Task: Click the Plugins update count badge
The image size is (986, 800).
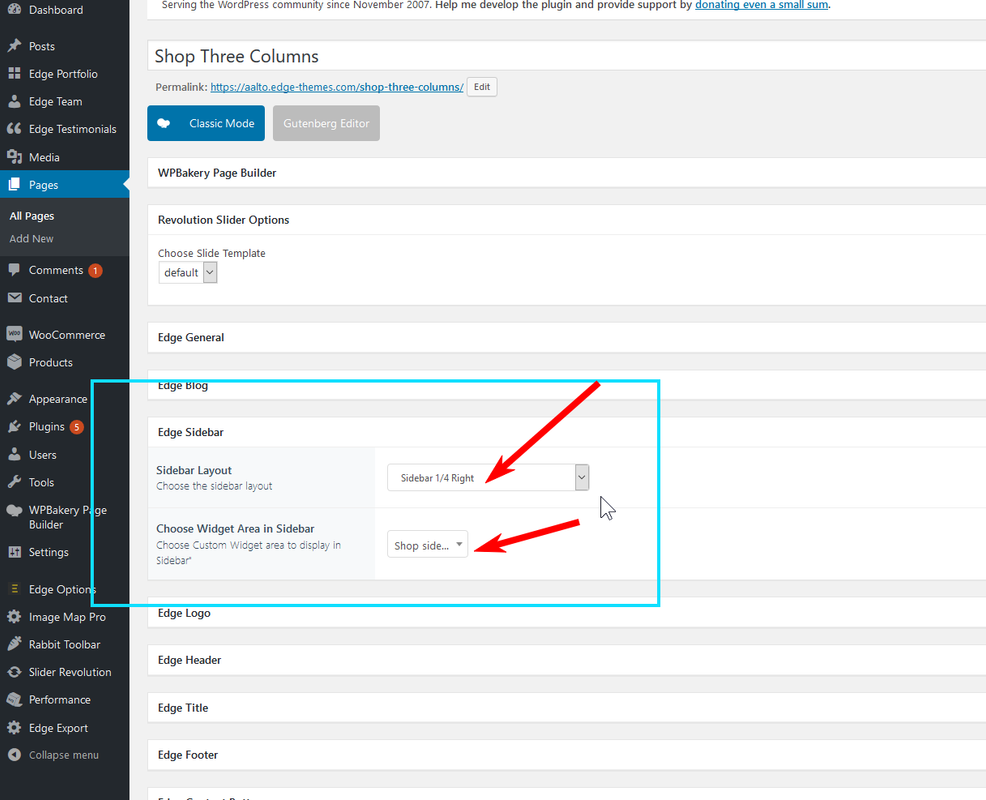Action: pyautogui.click(x=77, y=427)
